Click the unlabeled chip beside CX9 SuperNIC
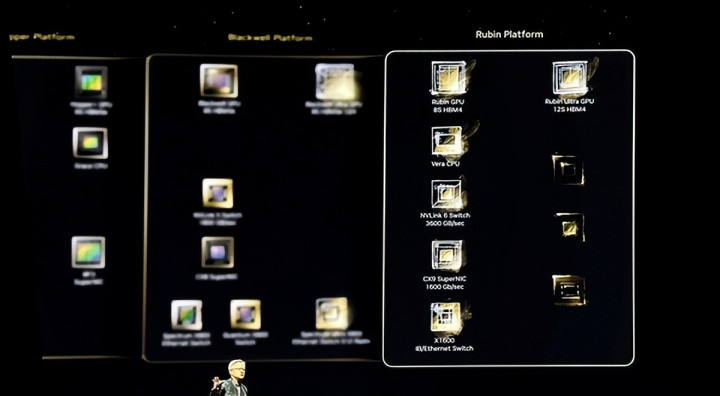The height and width of the screenshot is (396, 720). (569, 290)
